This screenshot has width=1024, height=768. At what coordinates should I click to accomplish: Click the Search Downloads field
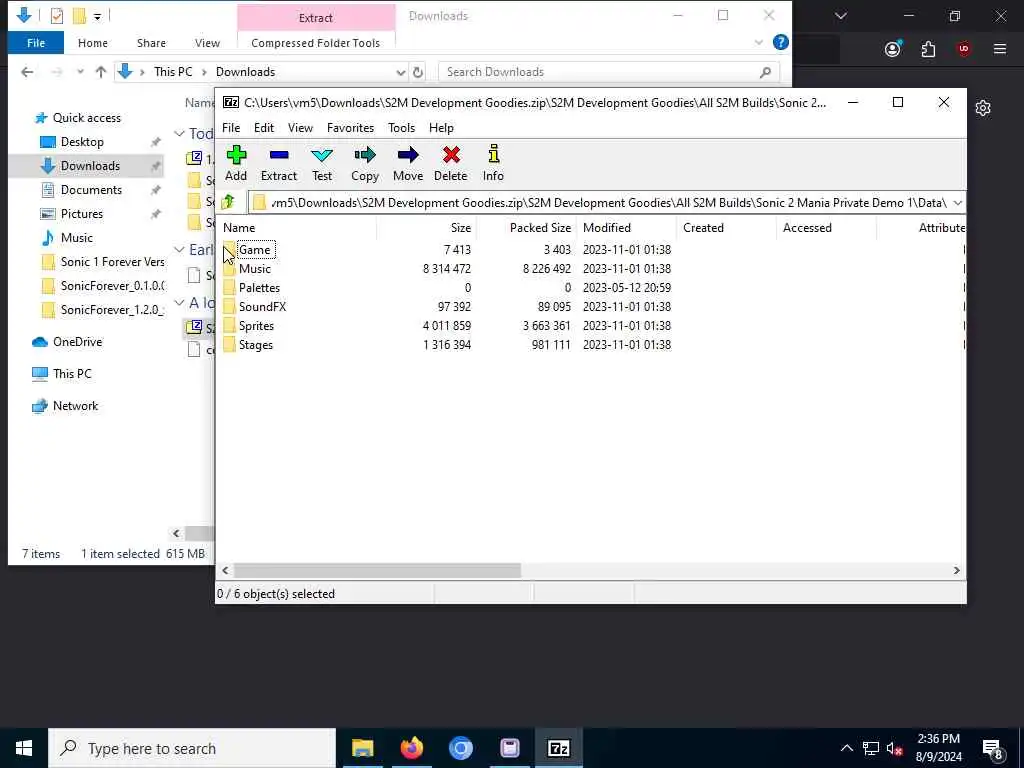608,72
